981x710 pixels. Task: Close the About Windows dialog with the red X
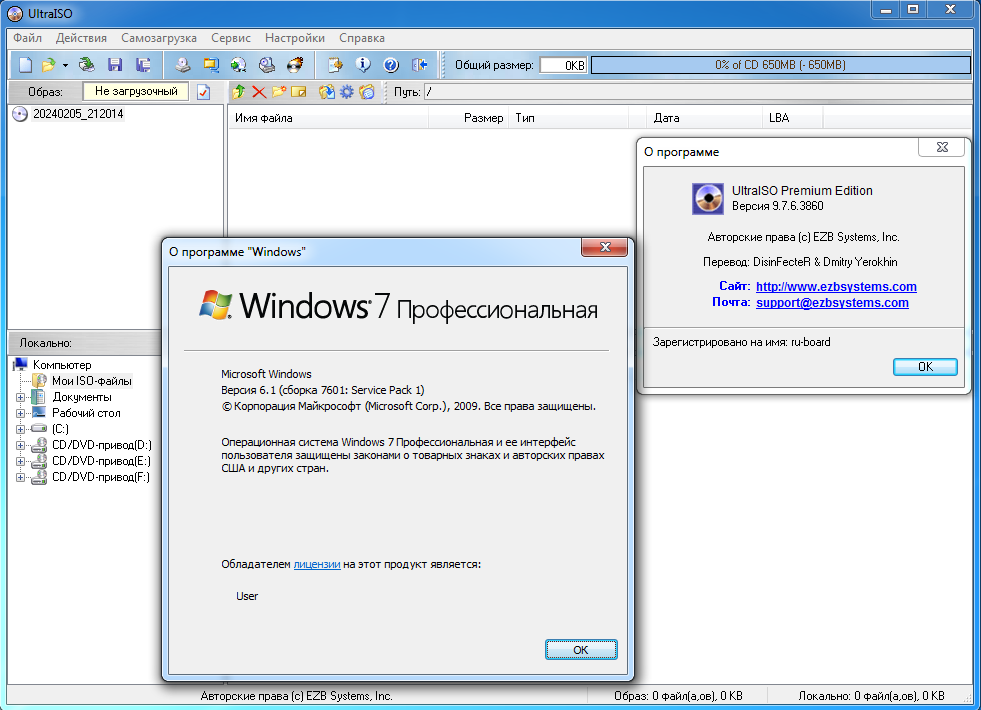pos(604,247)
